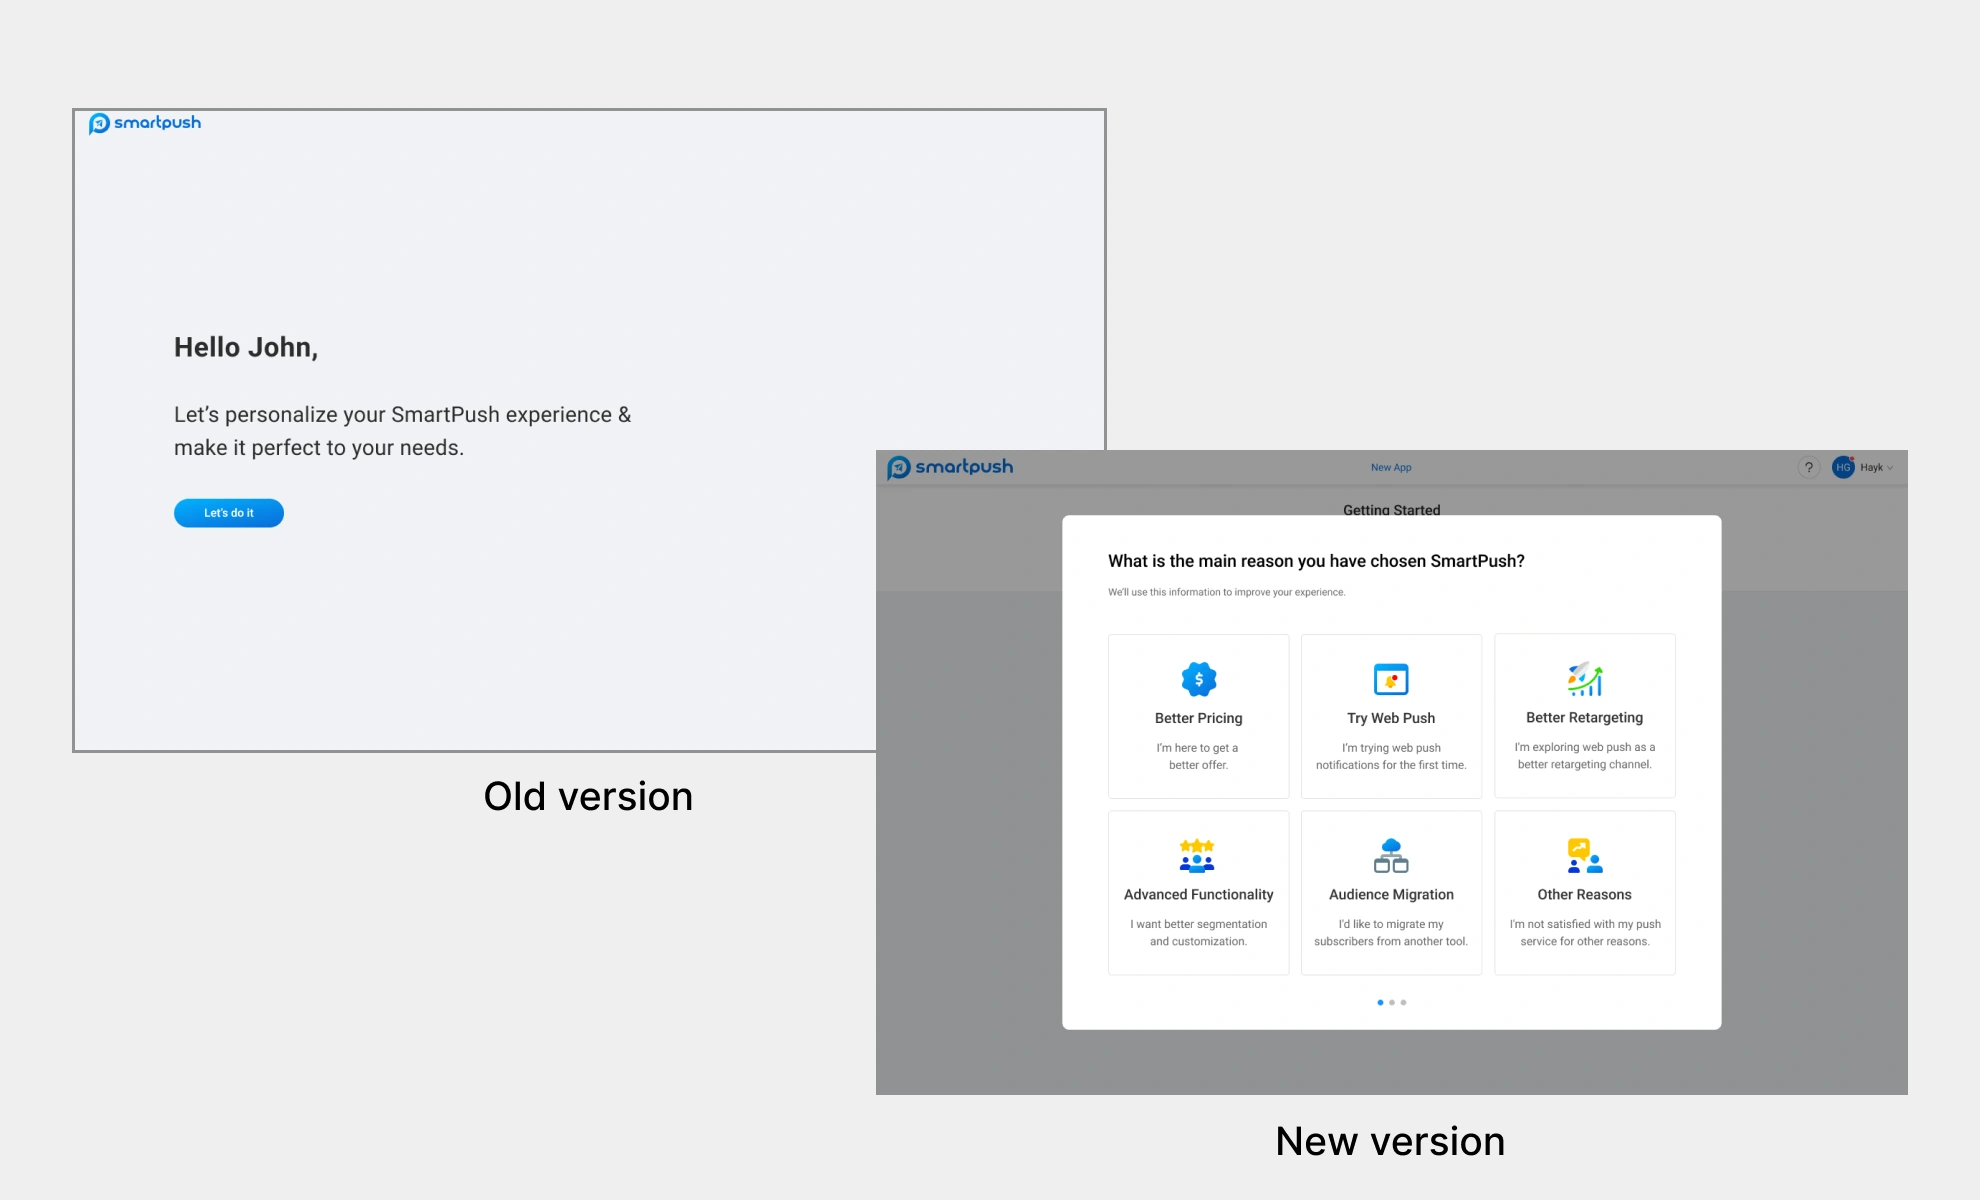Click the active blue carousel progress dot
Screen dimensions: 1980x1200
point(1380,1002)
